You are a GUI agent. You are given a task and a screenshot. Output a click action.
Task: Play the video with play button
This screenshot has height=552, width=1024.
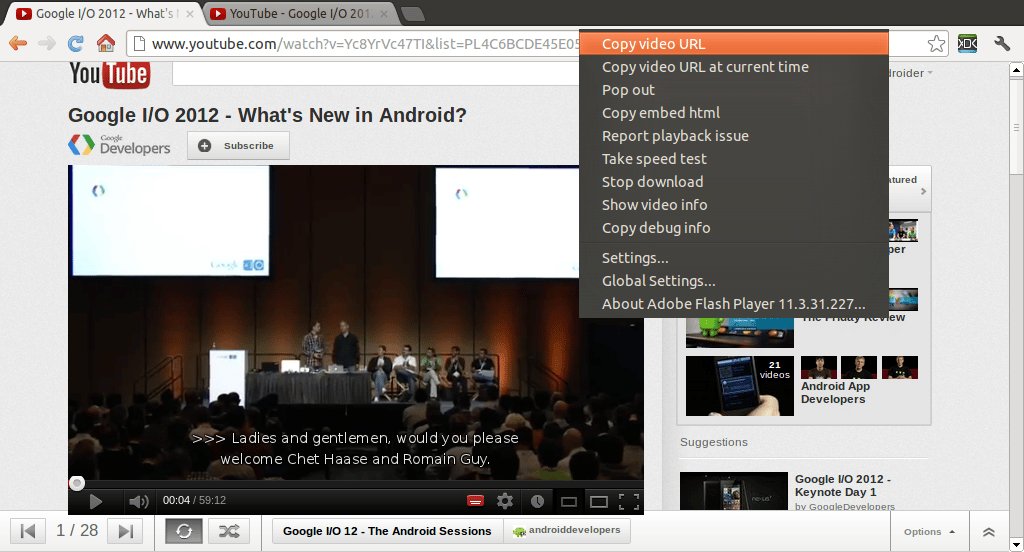[x=95, y=501]
